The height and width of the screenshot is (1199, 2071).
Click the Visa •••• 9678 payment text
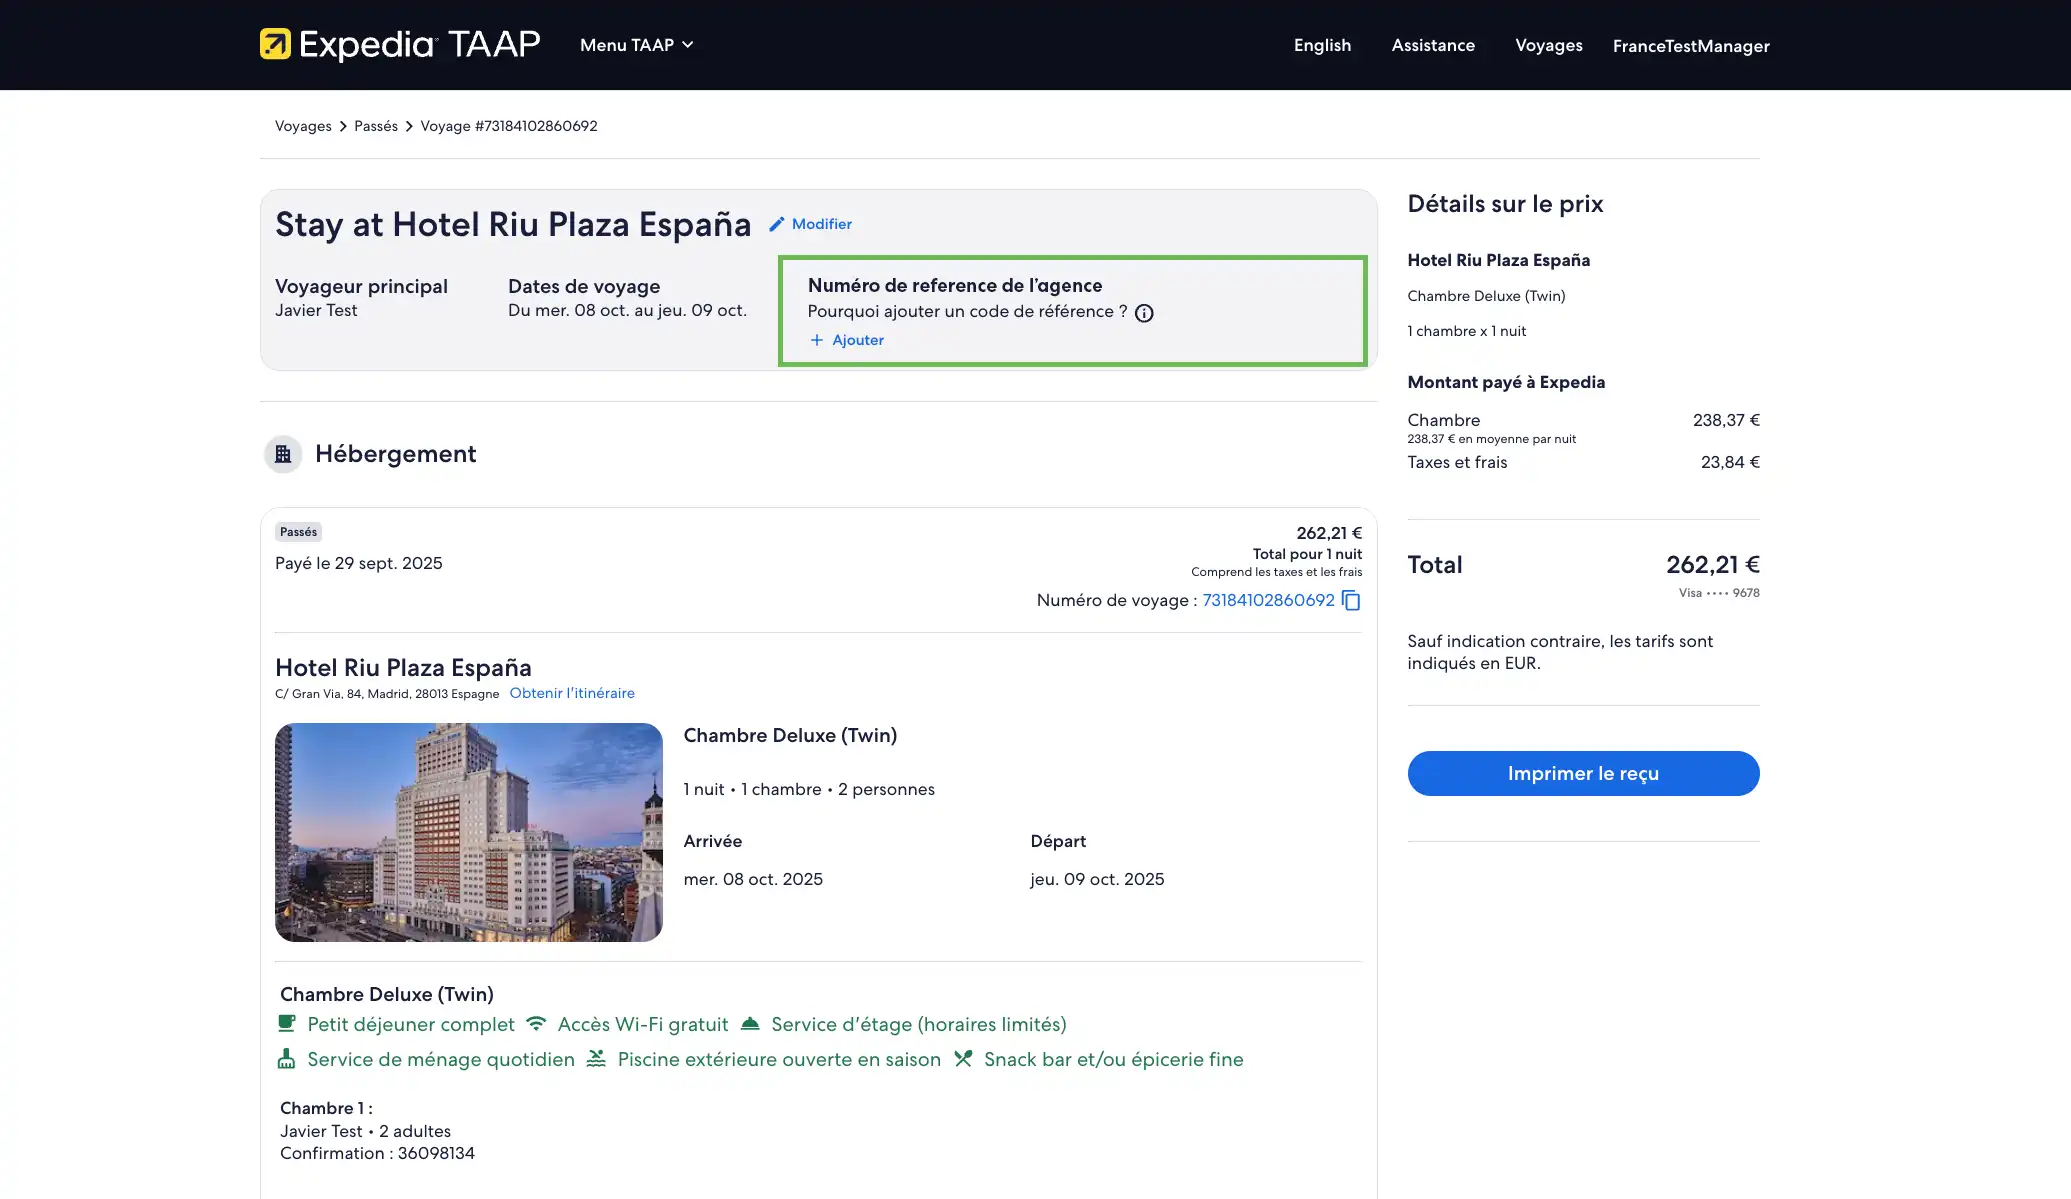1719,593
